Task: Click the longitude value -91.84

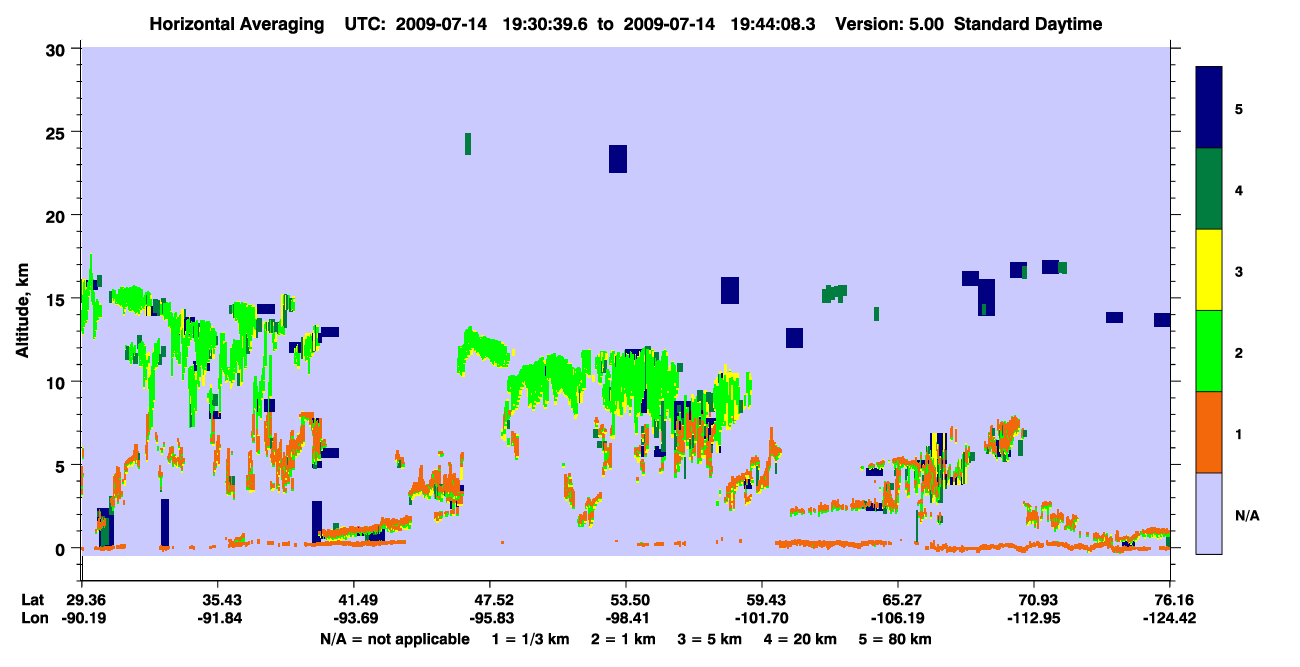Action: 218,618
